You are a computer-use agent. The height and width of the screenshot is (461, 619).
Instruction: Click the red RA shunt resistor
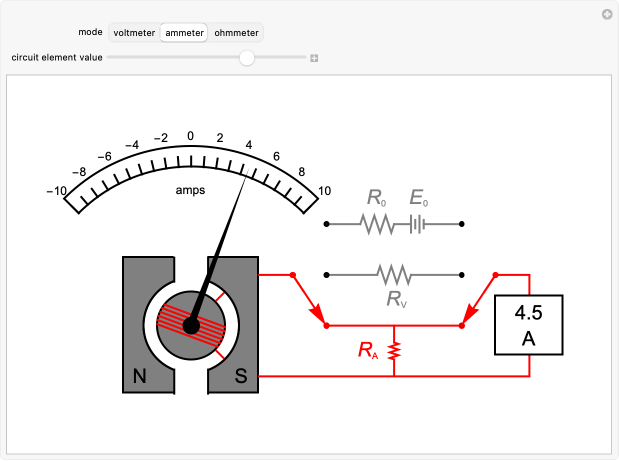tap(394, 351)
